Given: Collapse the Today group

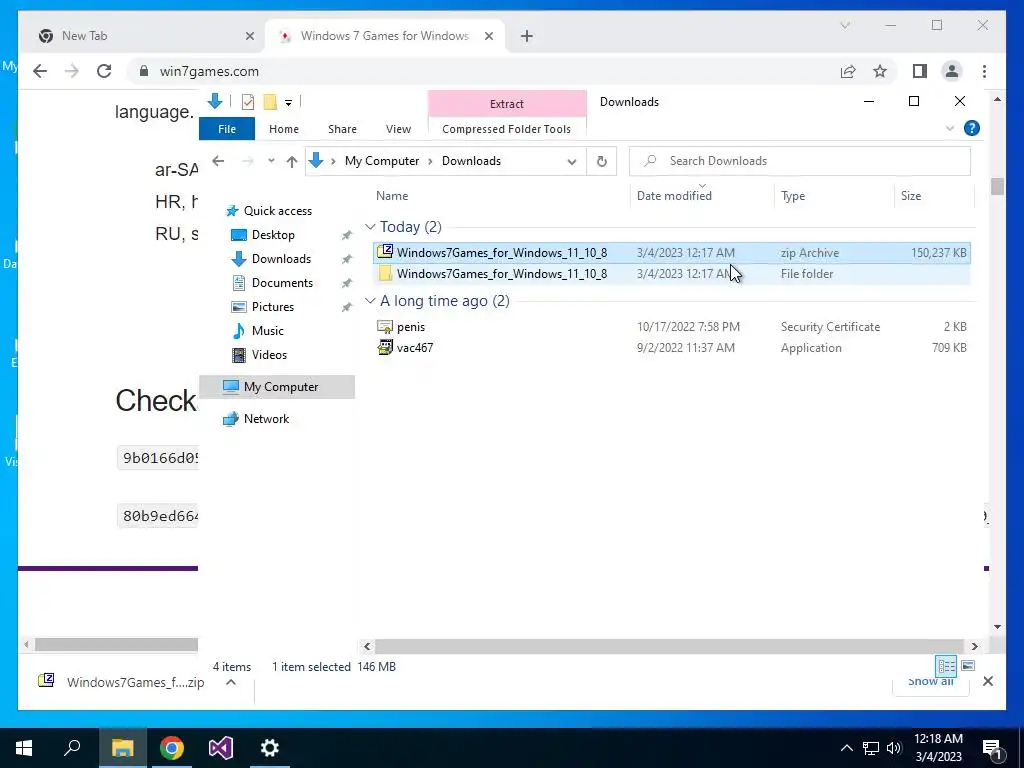Looking at the screenshot, I should (370, 227).
